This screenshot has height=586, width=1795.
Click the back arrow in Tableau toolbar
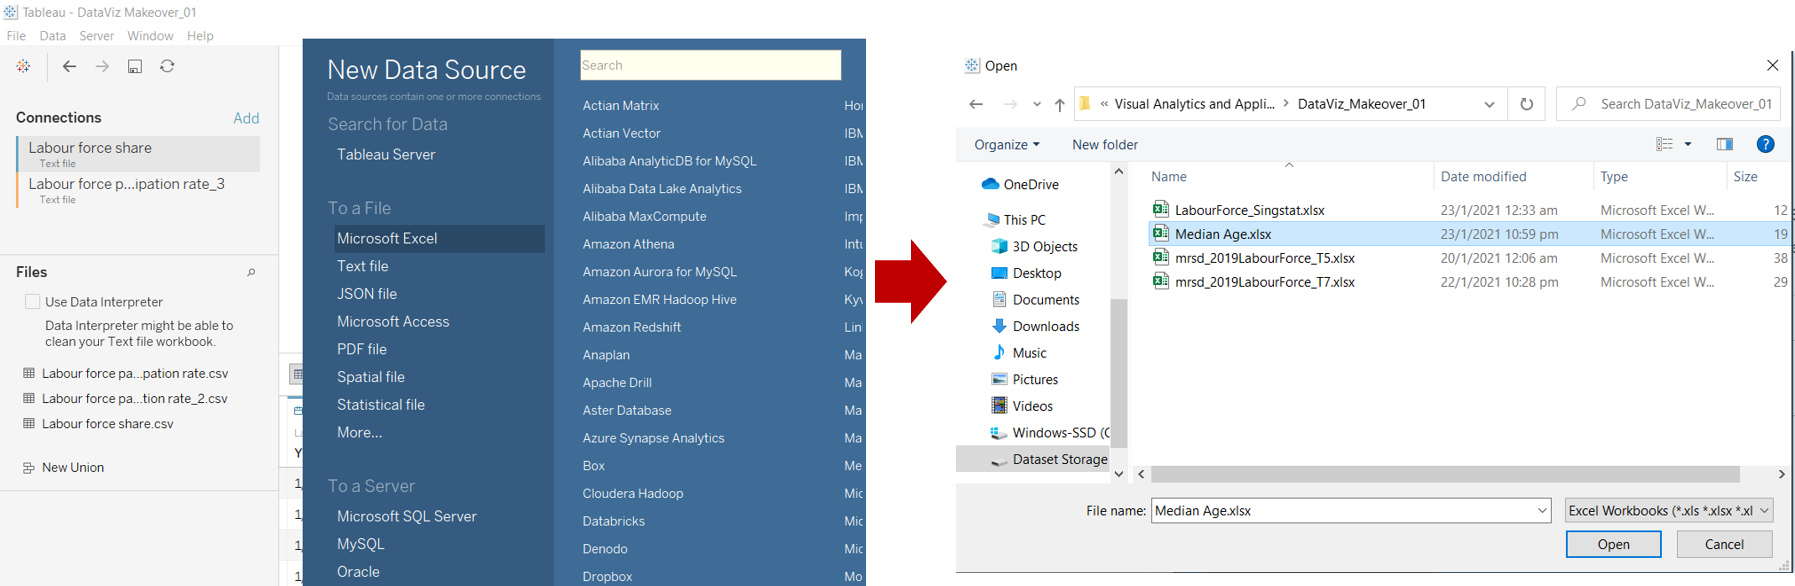(69, 66)
